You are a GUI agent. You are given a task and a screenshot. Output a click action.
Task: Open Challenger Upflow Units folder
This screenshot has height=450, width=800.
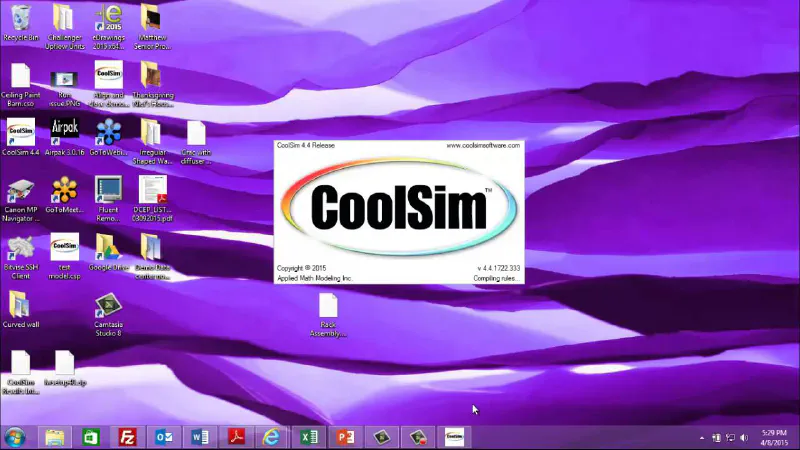(x=64, y=27)
